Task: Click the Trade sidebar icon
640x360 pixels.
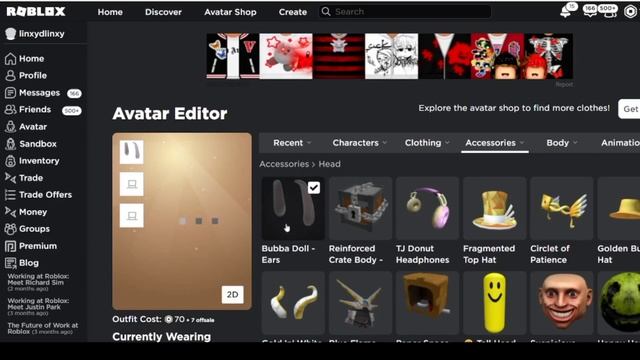Action: click(x=10, y=178)
